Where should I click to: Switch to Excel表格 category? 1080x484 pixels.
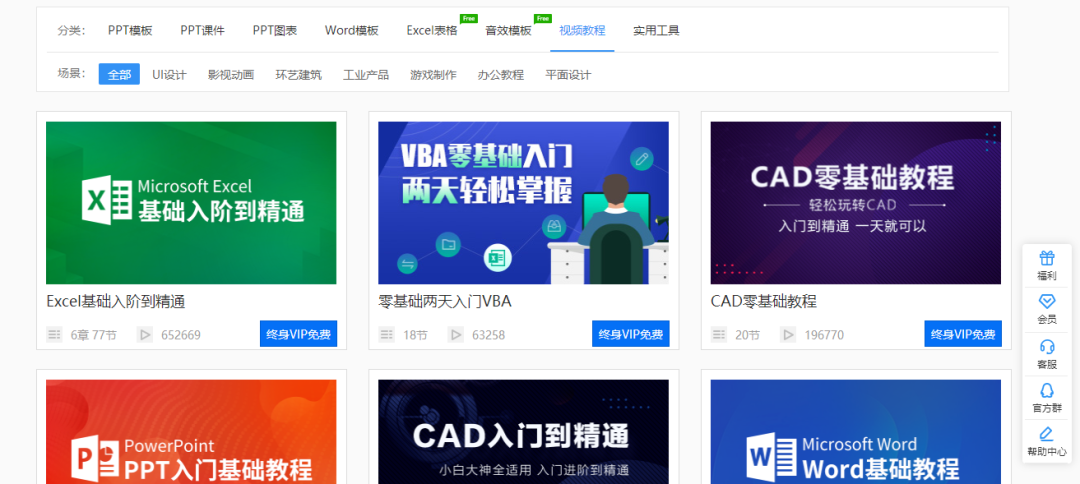[x=432, y=30]
